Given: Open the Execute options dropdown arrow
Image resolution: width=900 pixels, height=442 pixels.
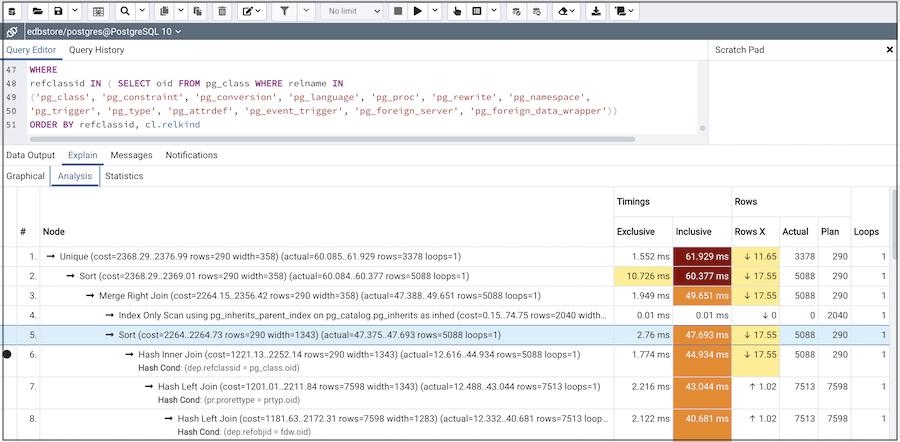Looking at the screenshot, I should click(x=435, y=11).
